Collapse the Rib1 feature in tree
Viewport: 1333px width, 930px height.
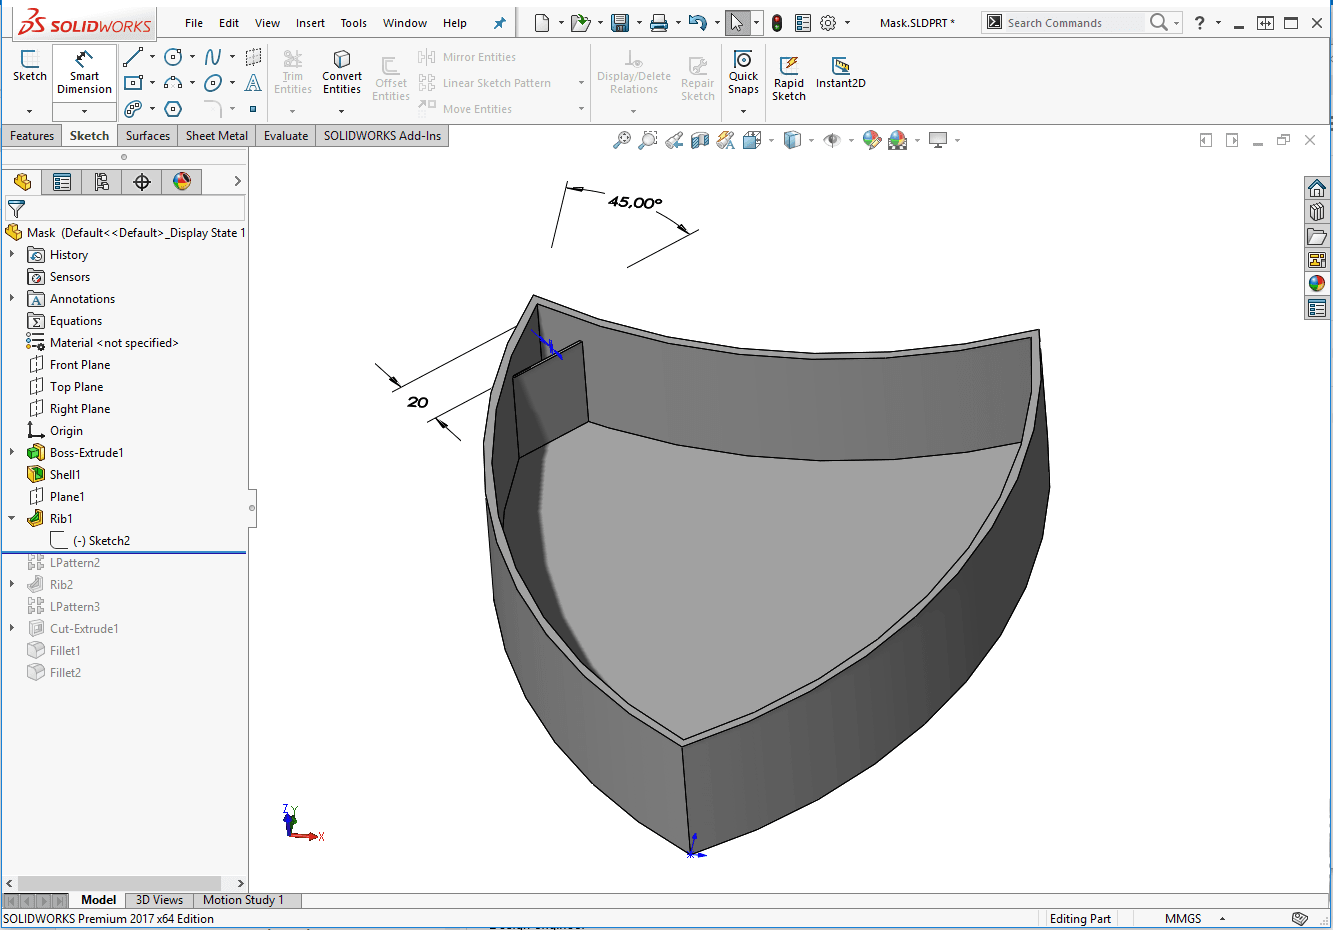point(12,519)
